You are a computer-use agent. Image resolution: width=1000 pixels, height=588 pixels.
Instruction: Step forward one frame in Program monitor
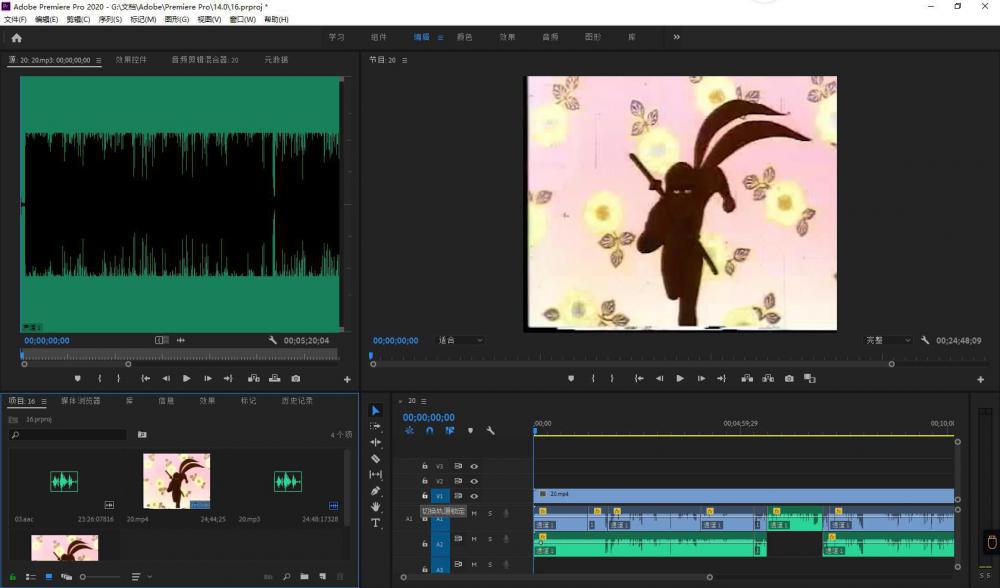(x=701, y=378)
